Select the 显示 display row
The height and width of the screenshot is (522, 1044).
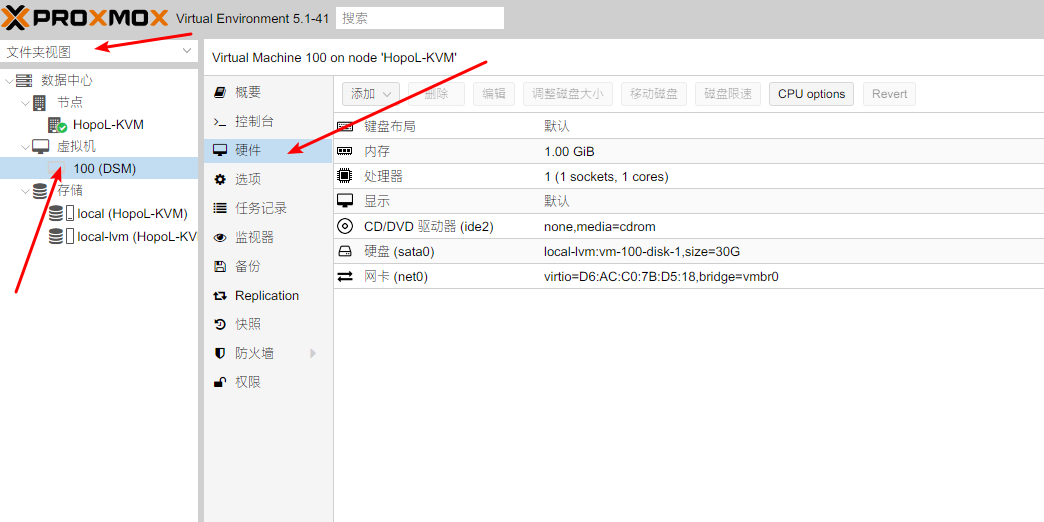pyautogui.click(x=688, y=201)
